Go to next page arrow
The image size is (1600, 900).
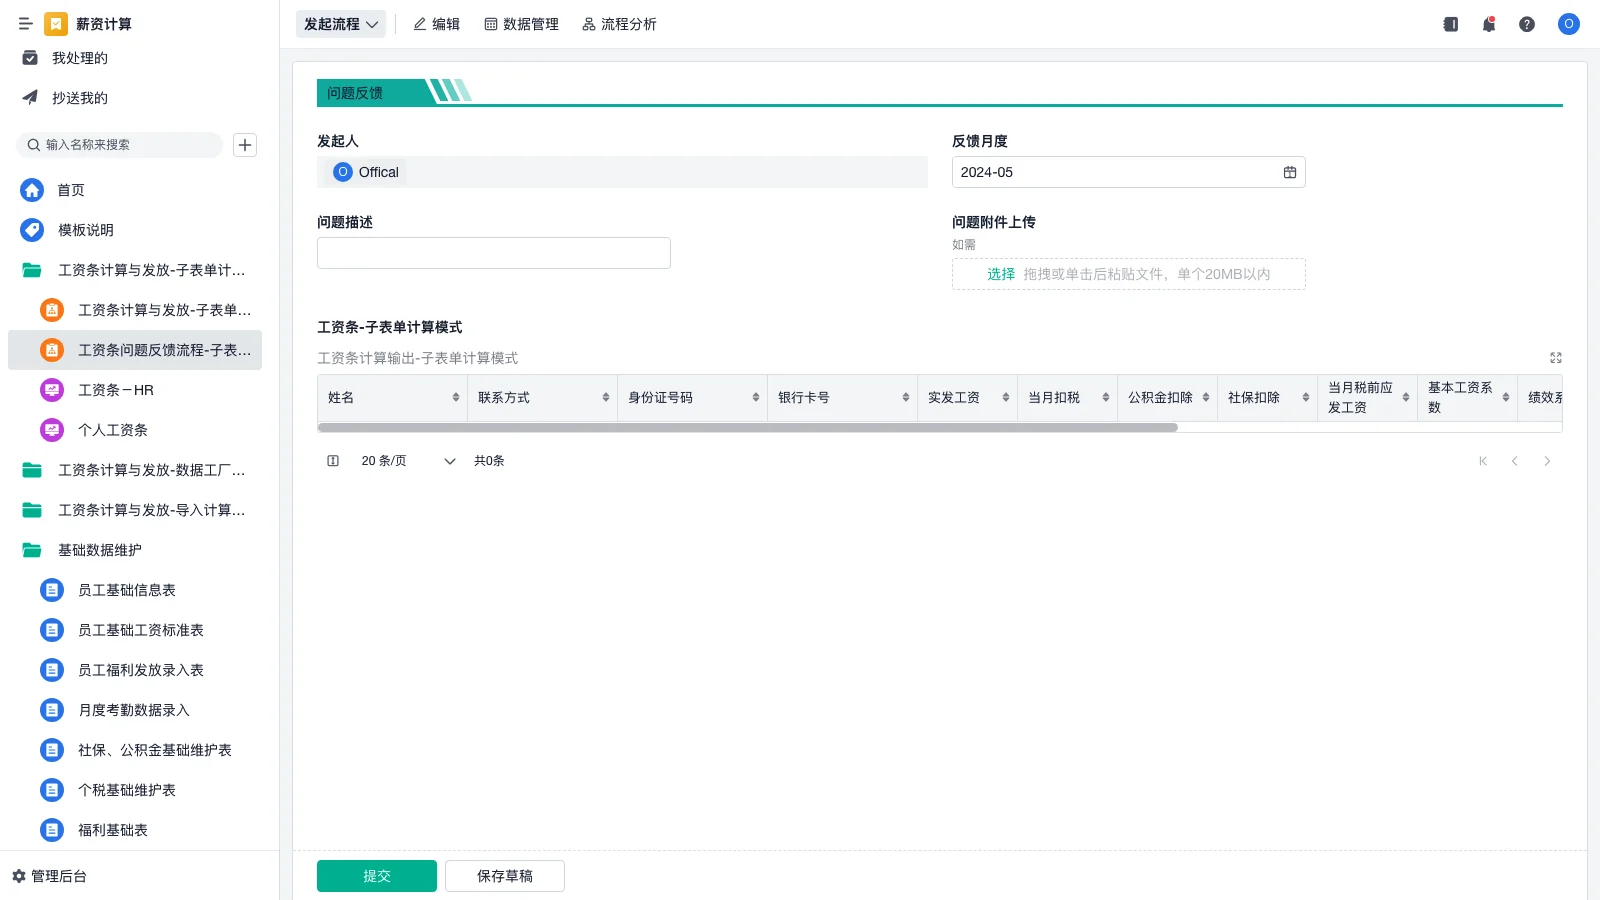click(1547, 461)
